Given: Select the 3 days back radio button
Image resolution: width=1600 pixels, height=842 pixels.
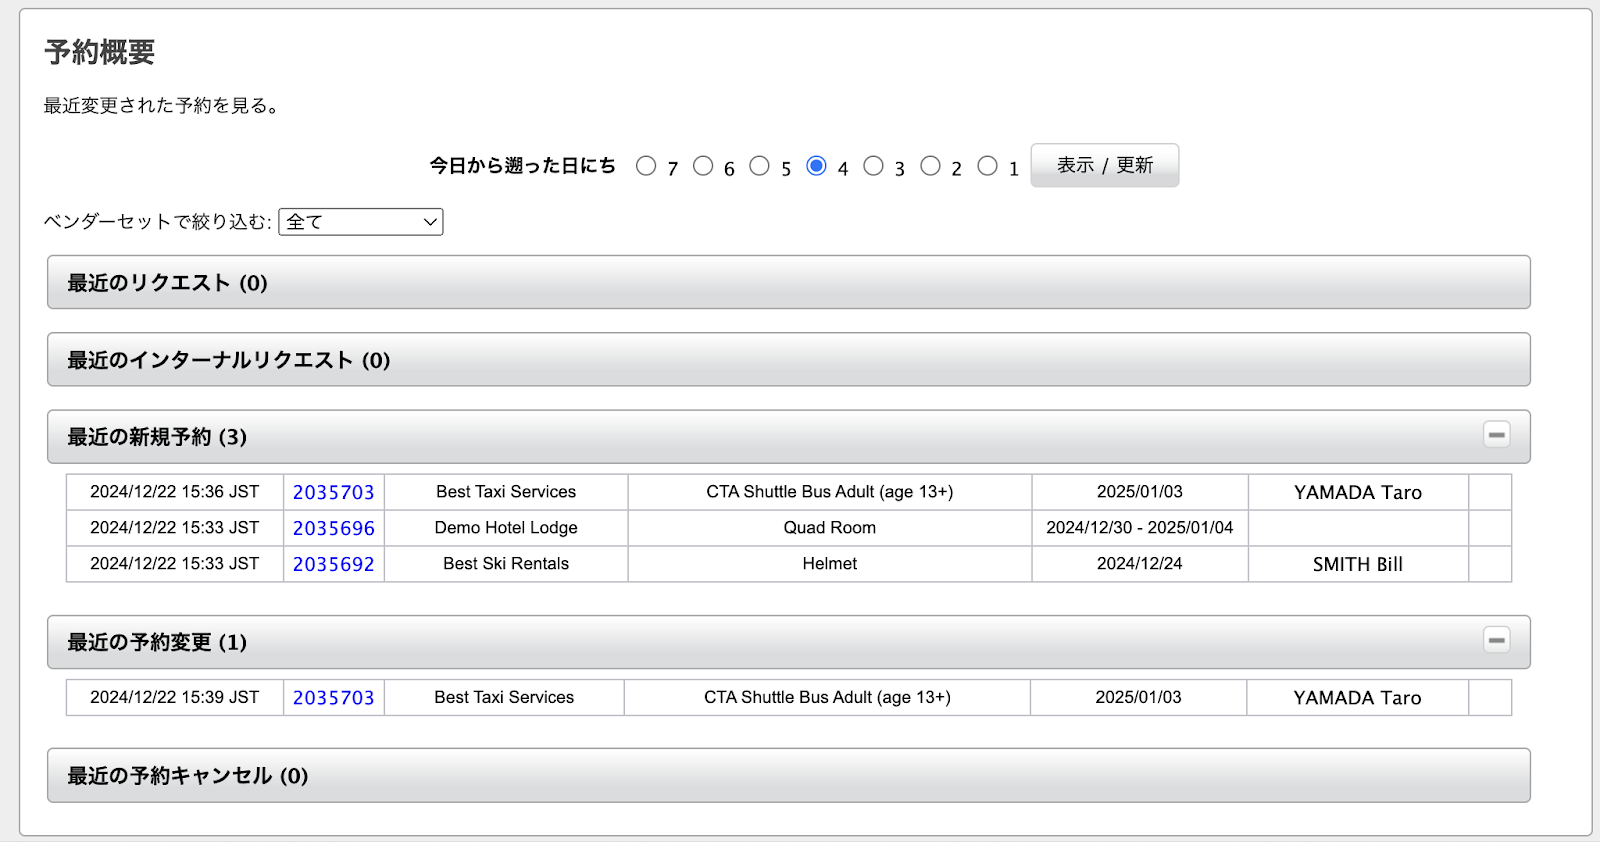Looking at the screenshot, I should (873, 166).
